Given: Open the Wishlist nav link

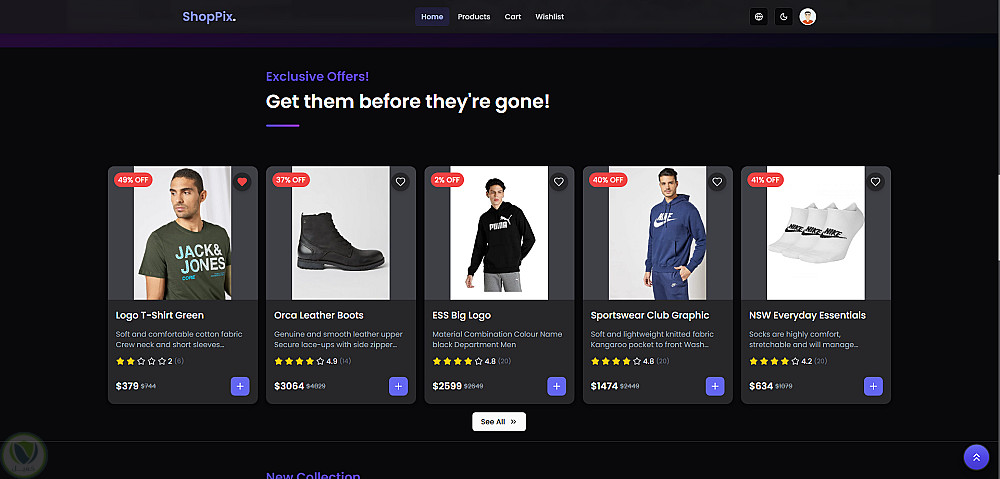Looking at the screenshot, I should [x=549, y=17].
